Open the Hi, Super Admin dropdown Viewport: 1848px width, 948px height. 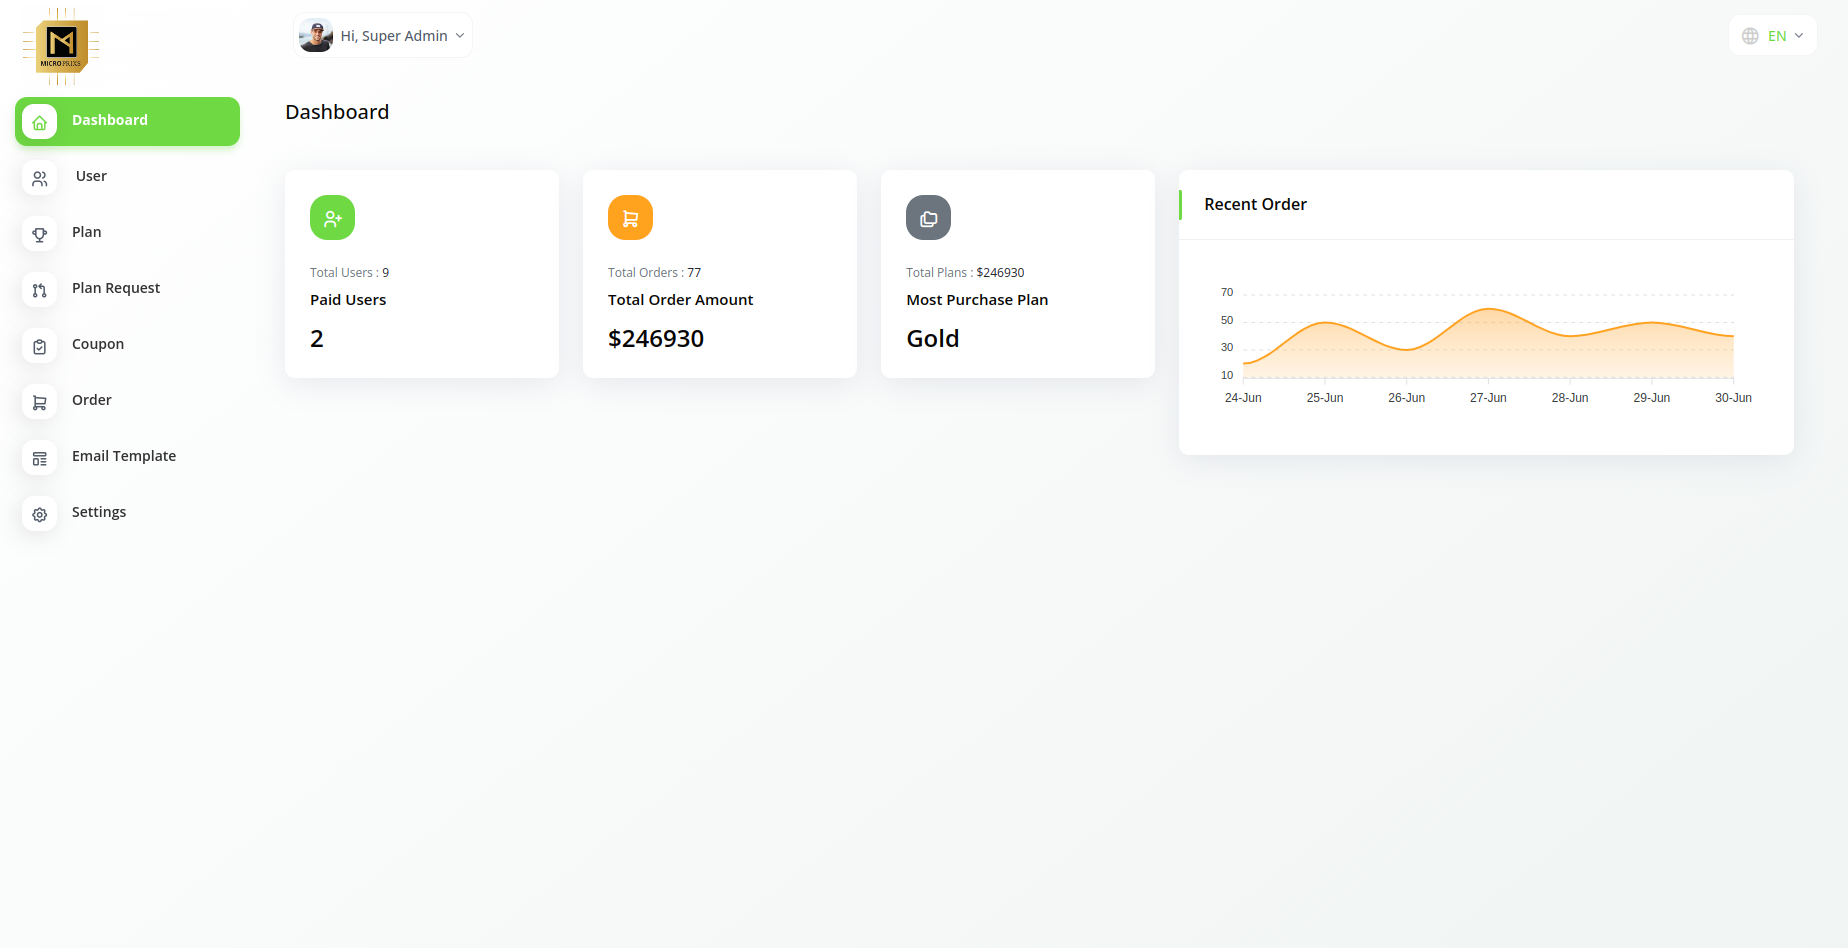coord(383,36)
